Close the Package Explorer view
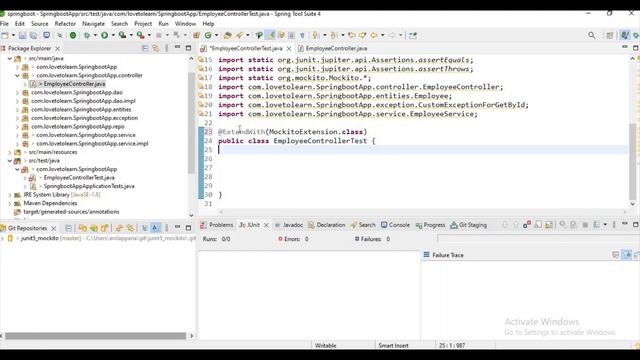The width and height of the screenshot is (640, 360). pyautogui.click(x=58, y=48)
